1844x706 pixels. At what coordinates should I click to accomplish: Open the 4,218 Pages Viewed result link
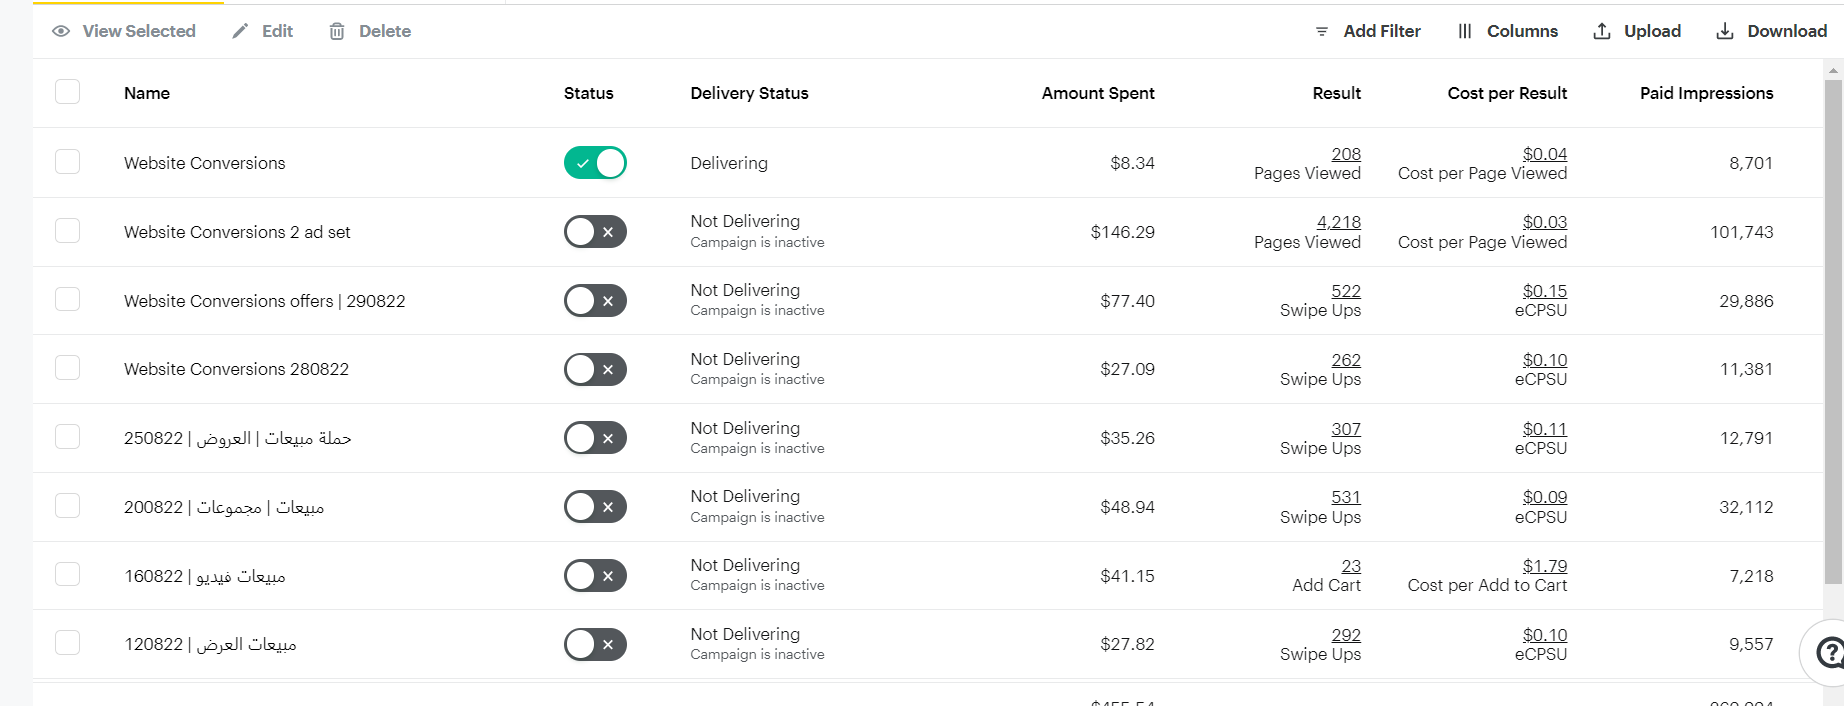[1338, 222]
